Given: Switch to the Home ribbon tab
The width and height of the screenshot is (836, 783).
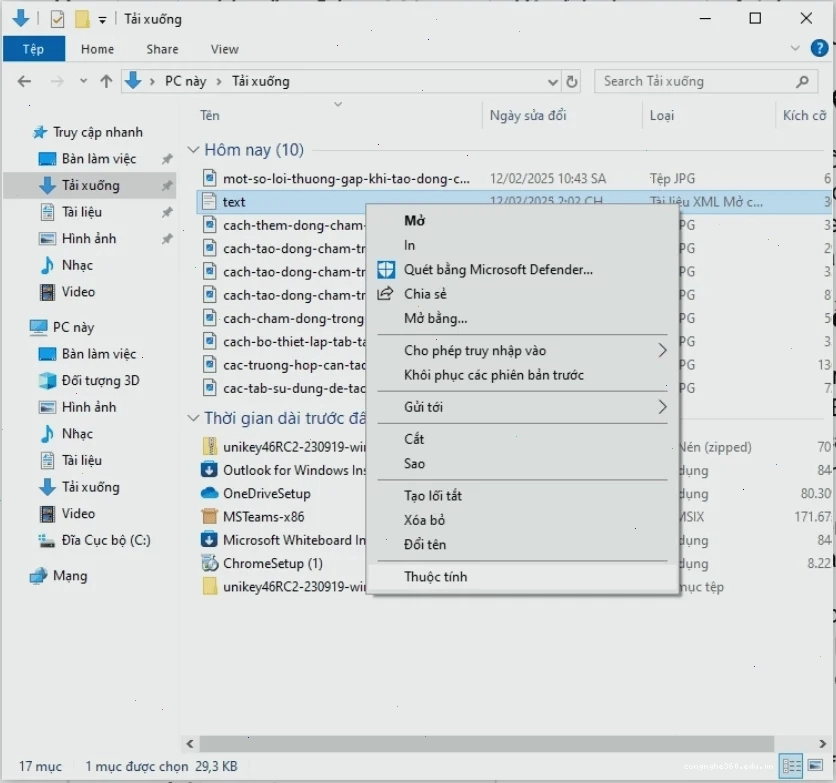Looking at the screenshot, I should coord(97,49).
